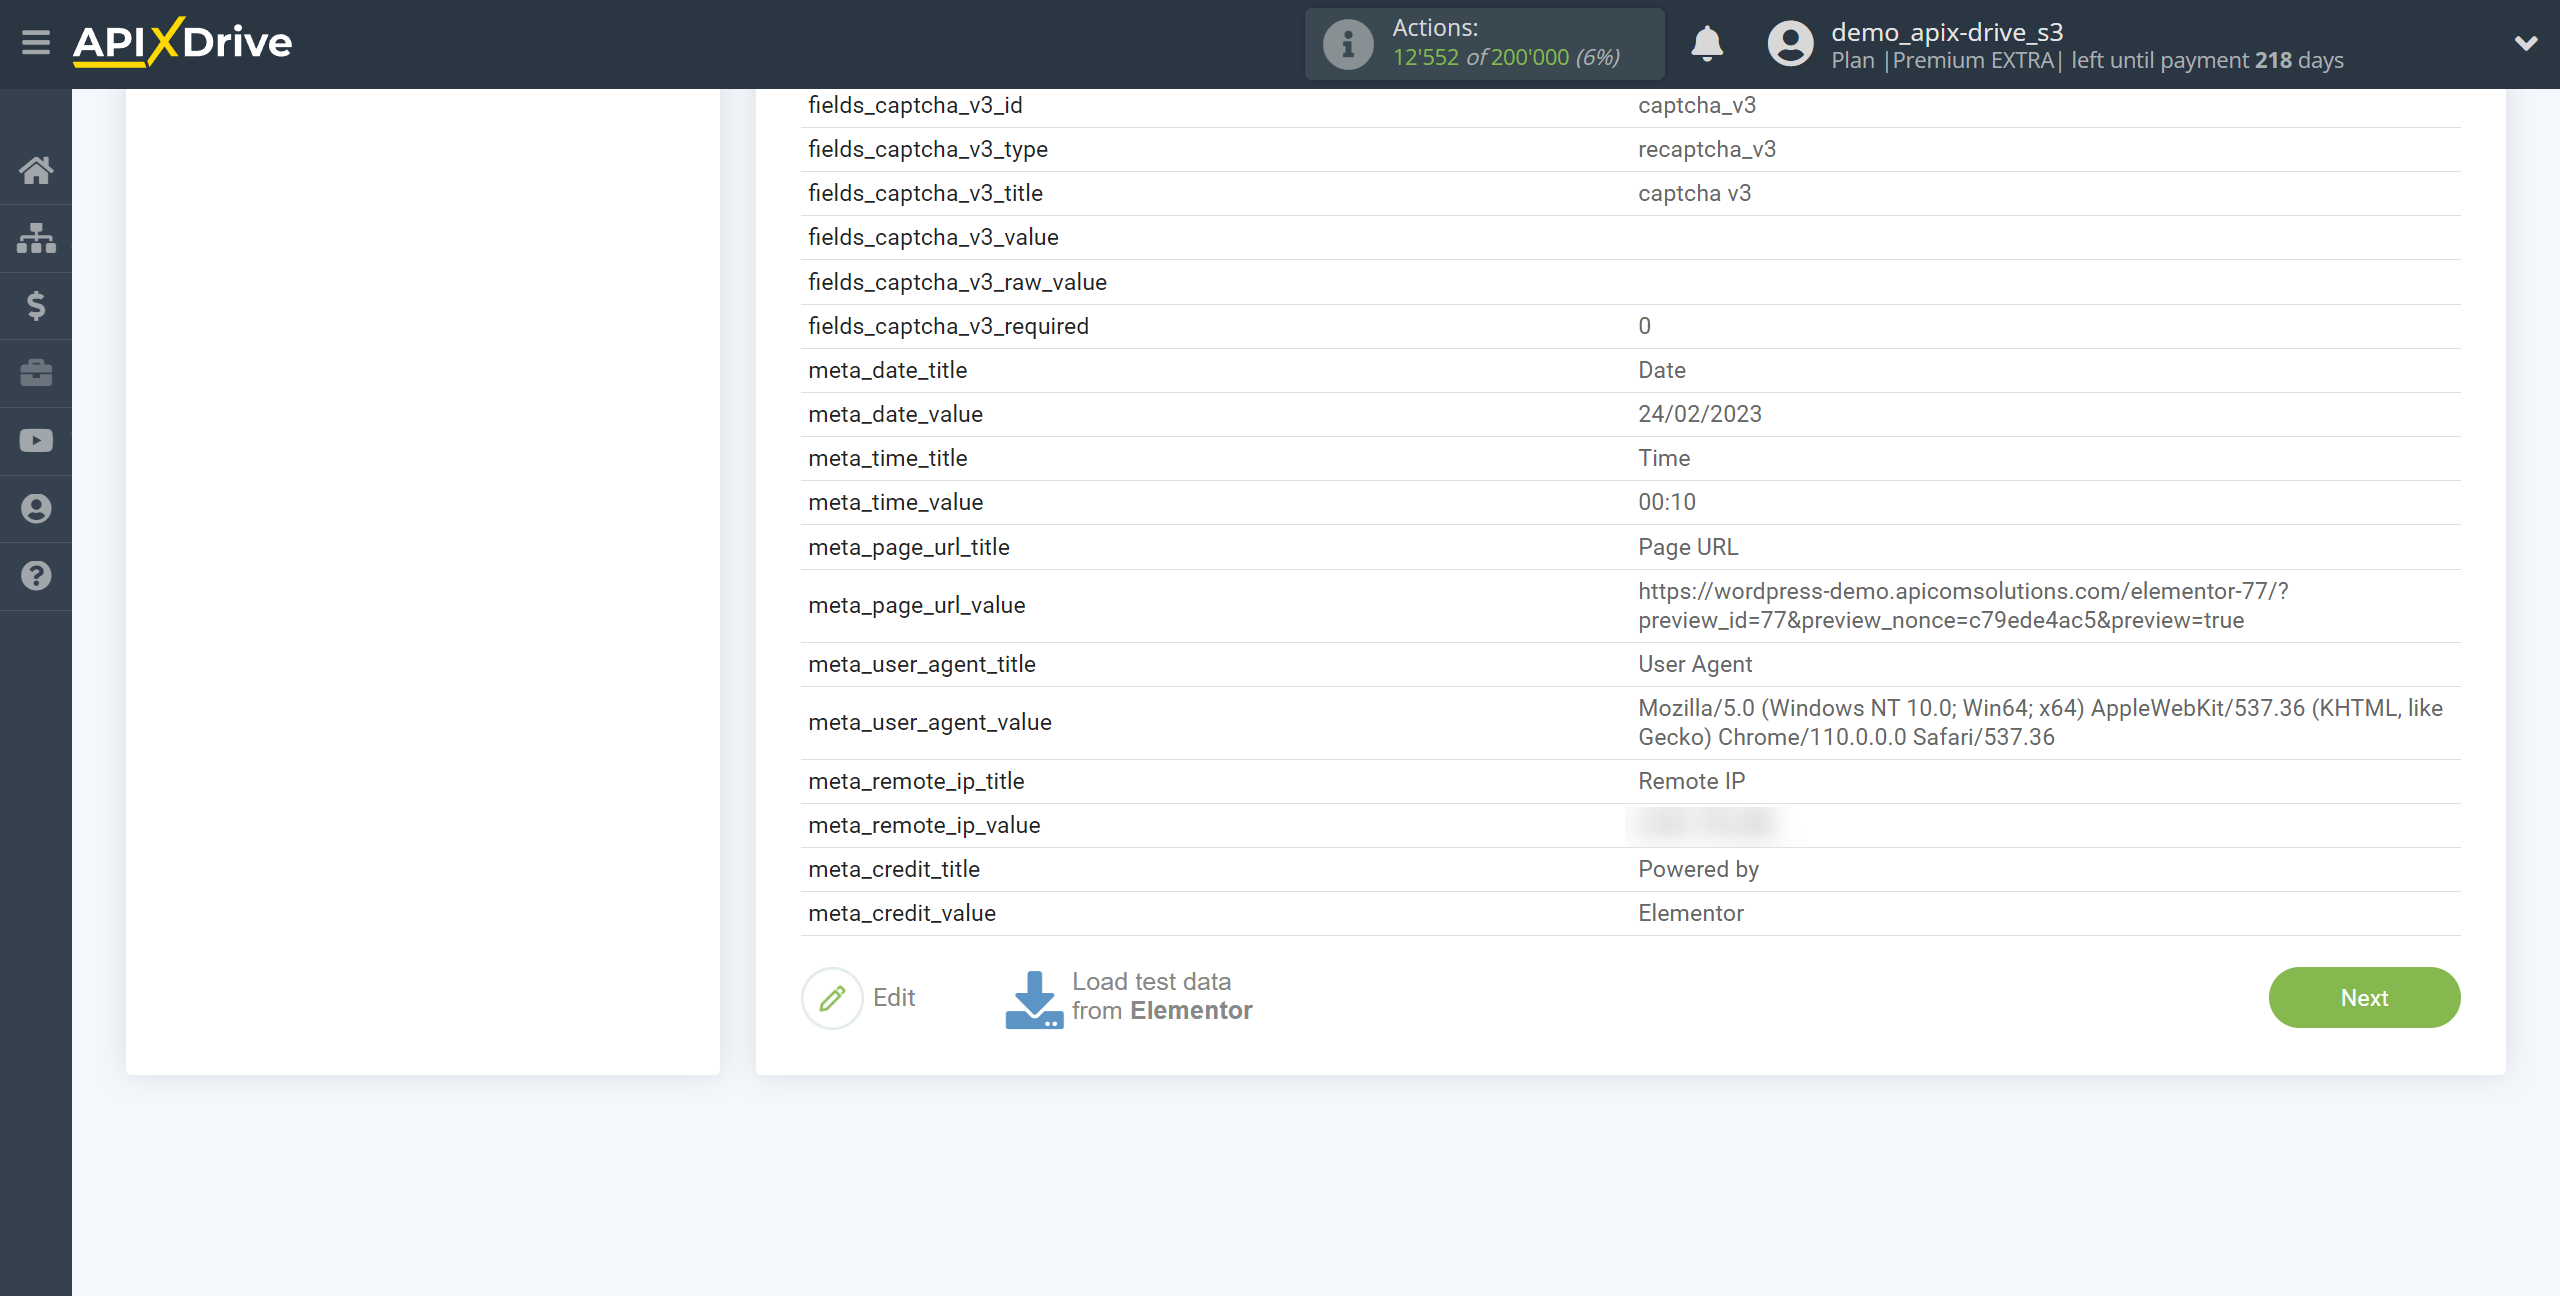This screenshot has height=1296, width=2560.
Task: Click the User Agent title value
Action: (x=1695, y=664)
